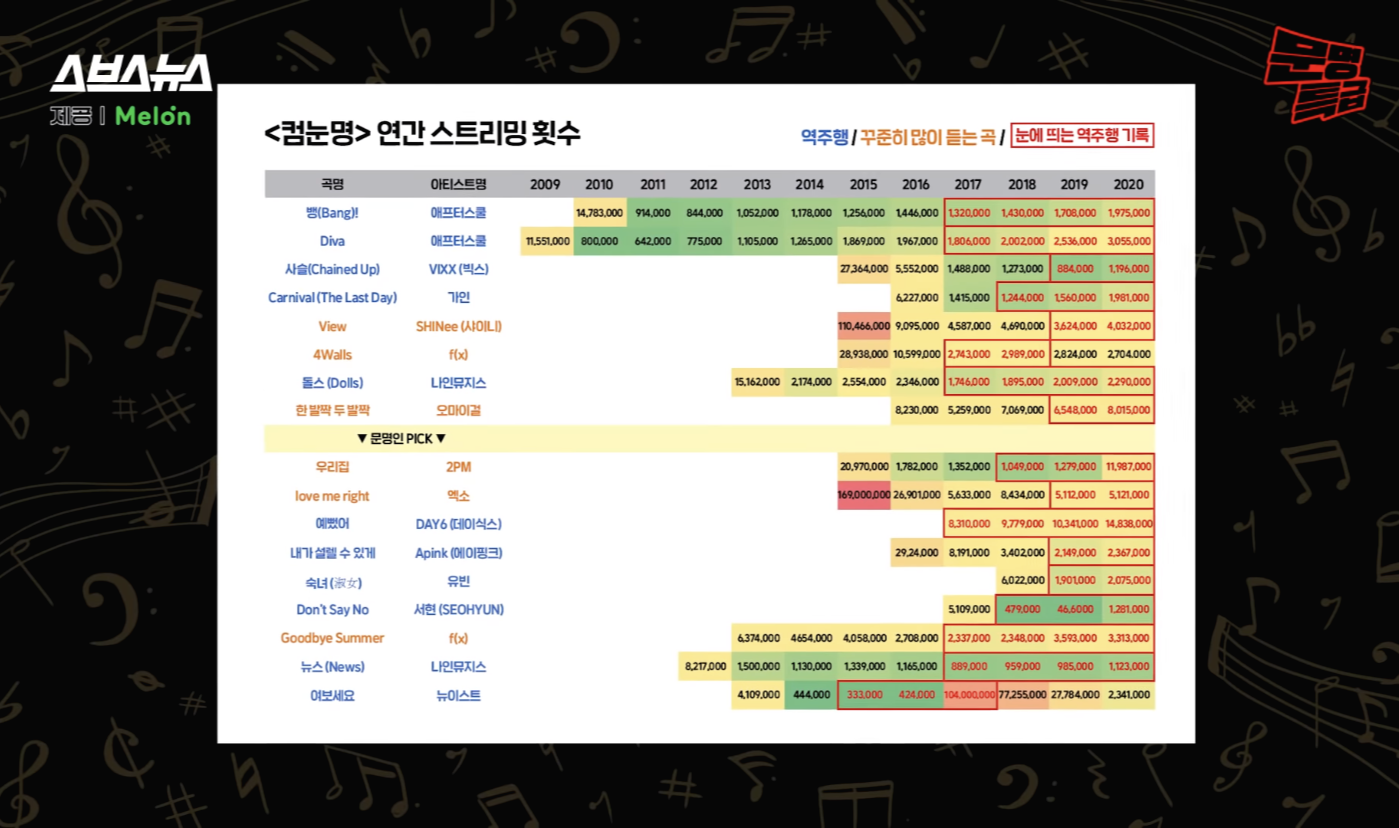Select the 2013 year column header
Image resolution: width=1399 pixels, height=828 pixels.
(757, 185)
